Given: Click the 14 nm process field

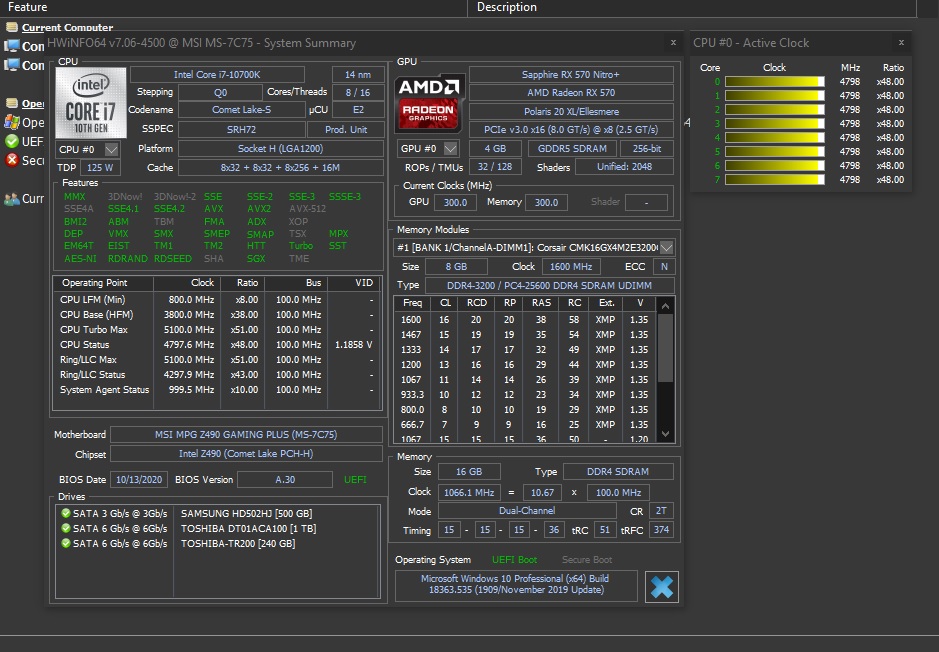Looking at the screenshot, I should pos(358,75).
